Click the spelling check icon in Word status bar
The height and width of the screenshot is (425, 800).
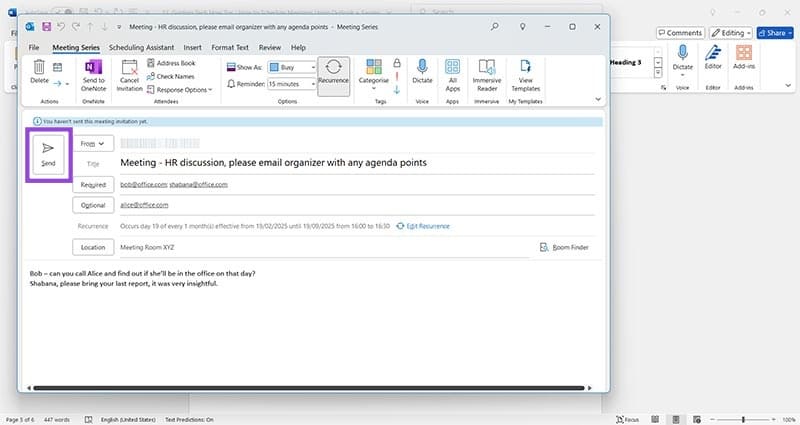(88, 419)
